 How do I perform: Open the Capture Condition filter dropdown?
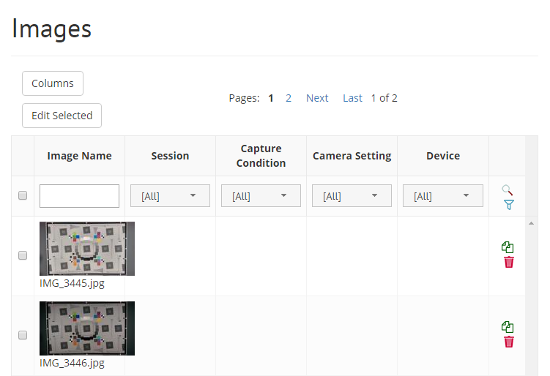261,196
